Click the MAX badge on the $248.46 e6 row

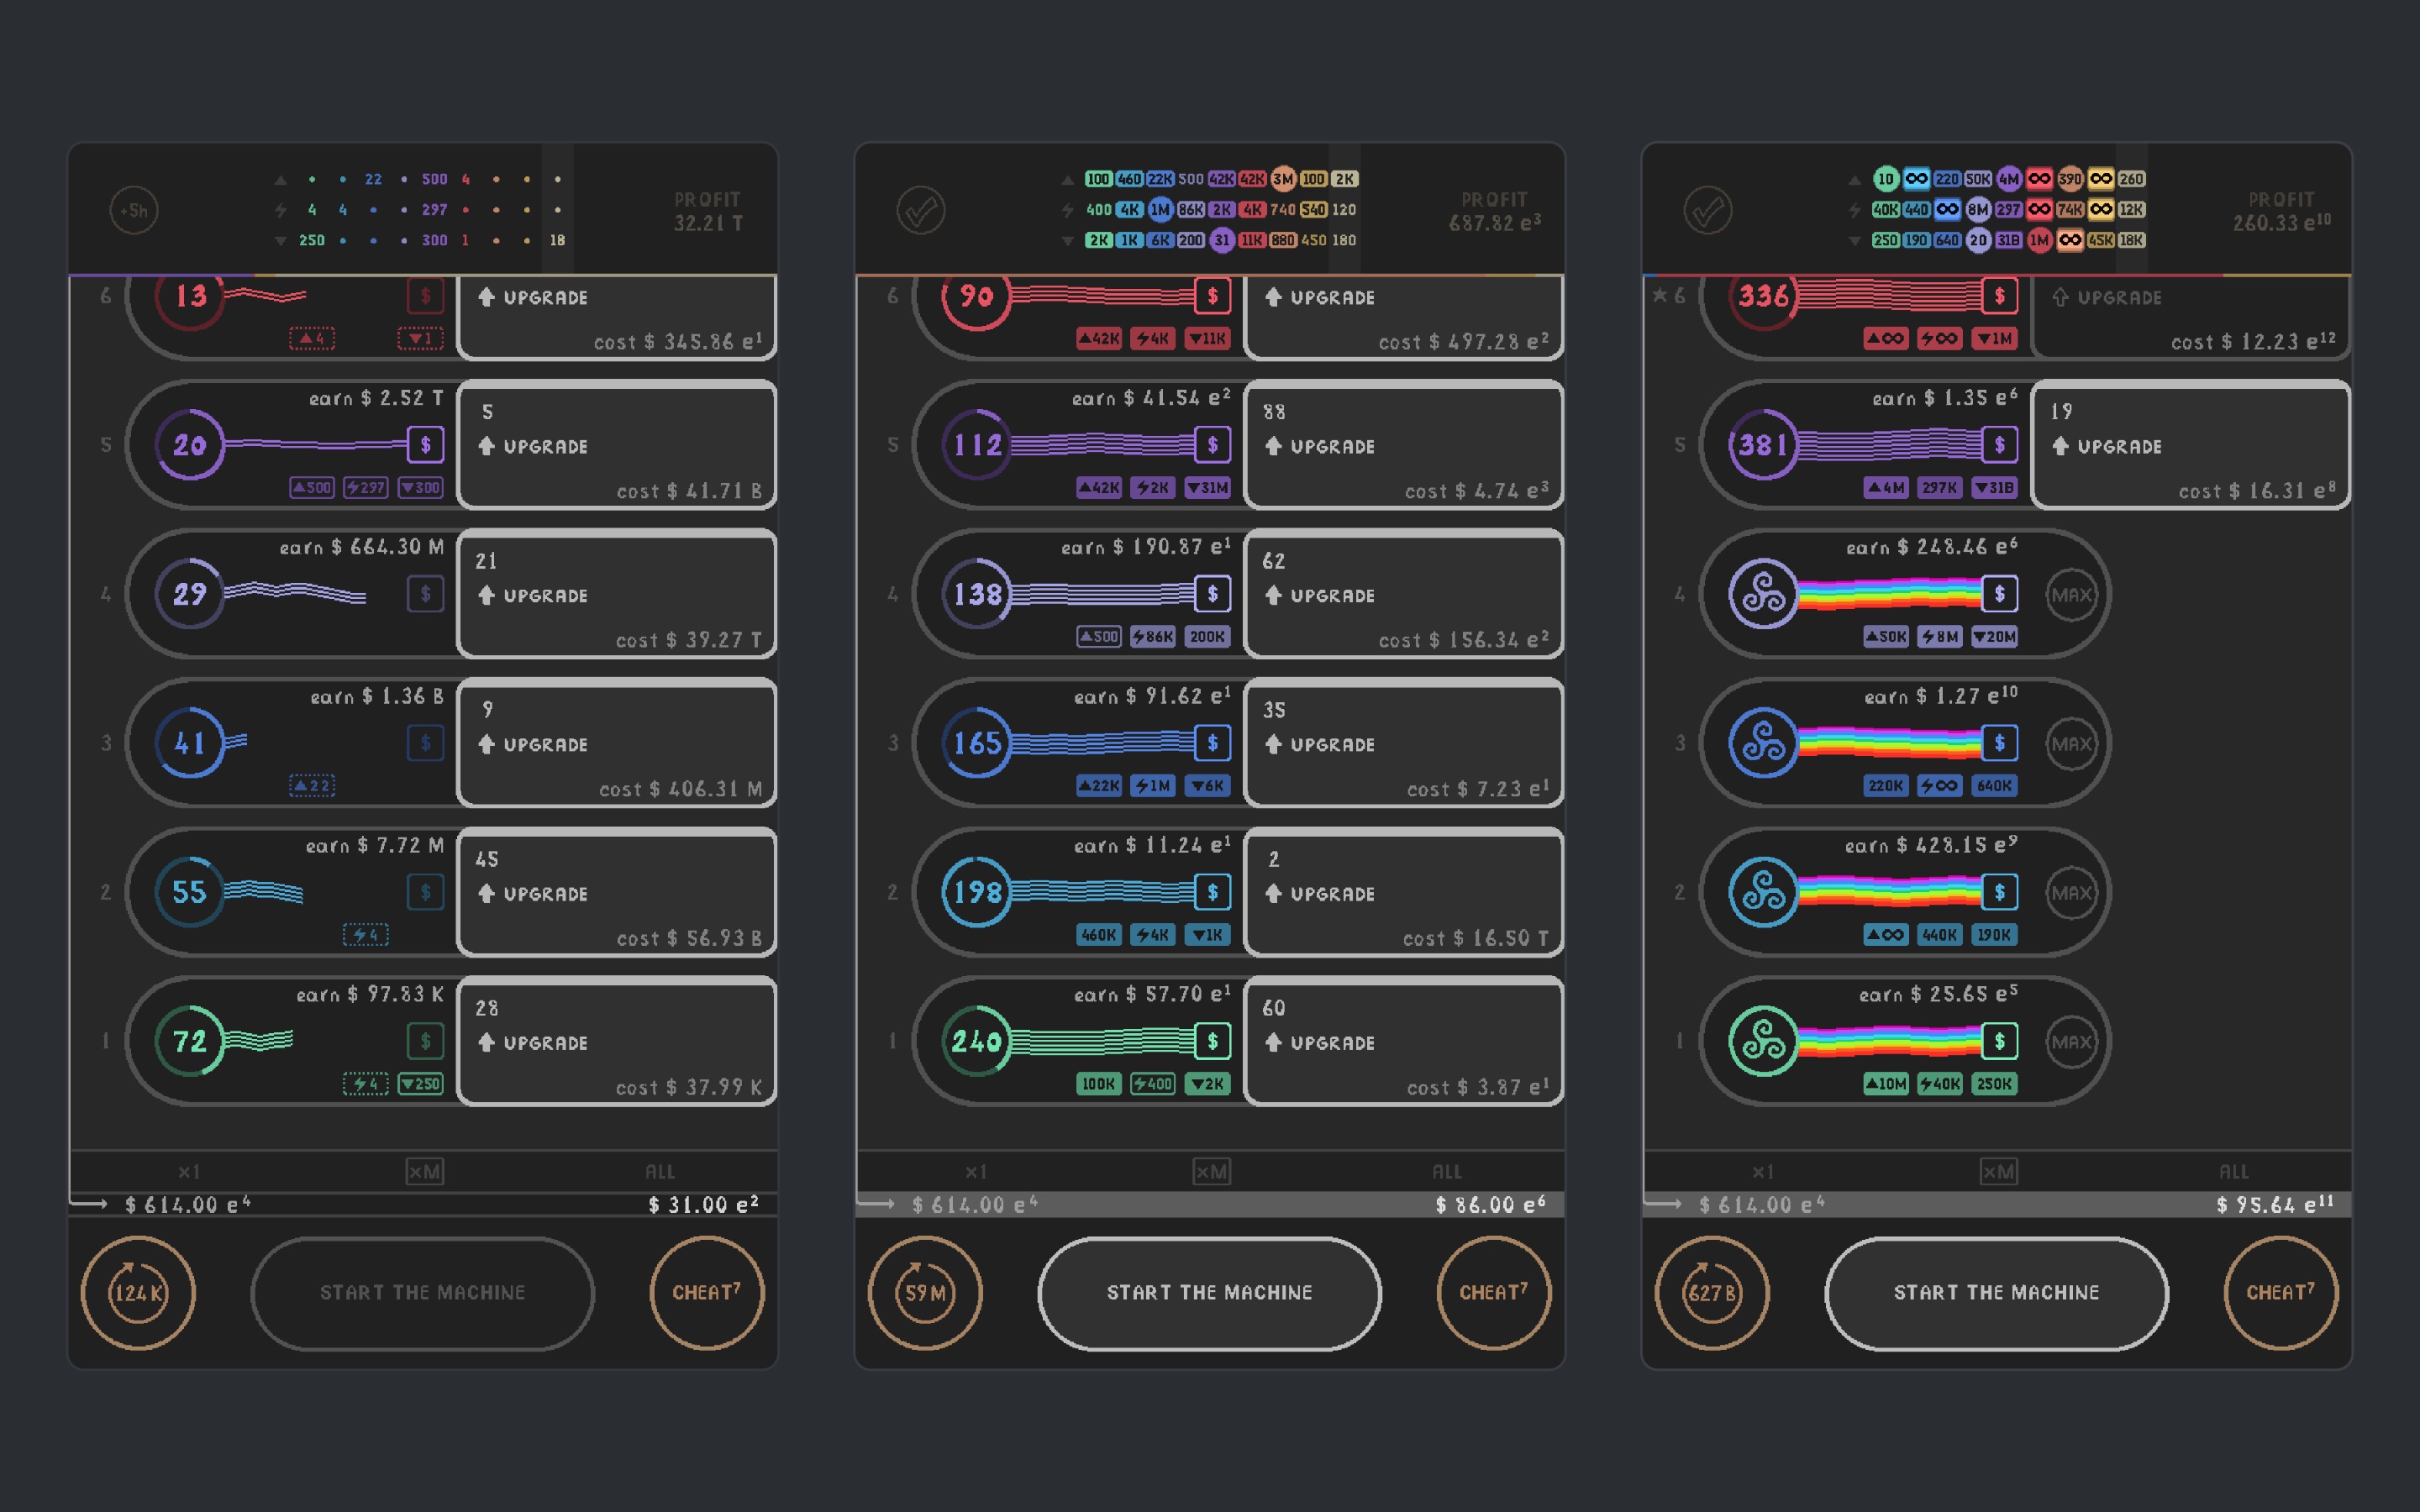click(x=2071, y=594)
